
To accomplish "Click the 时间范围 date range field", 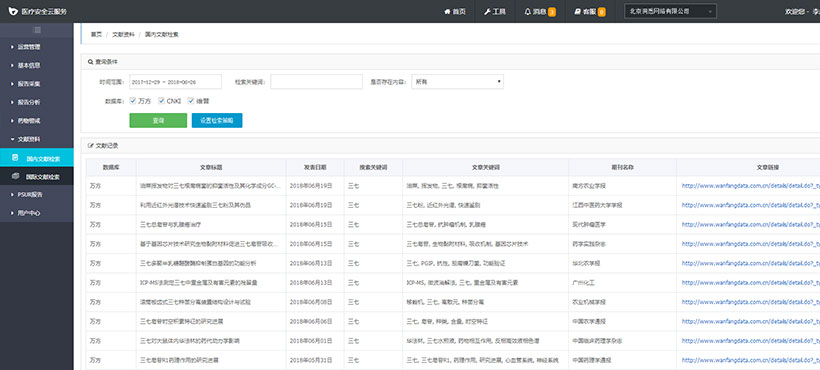I will click(x=175, y=82).
